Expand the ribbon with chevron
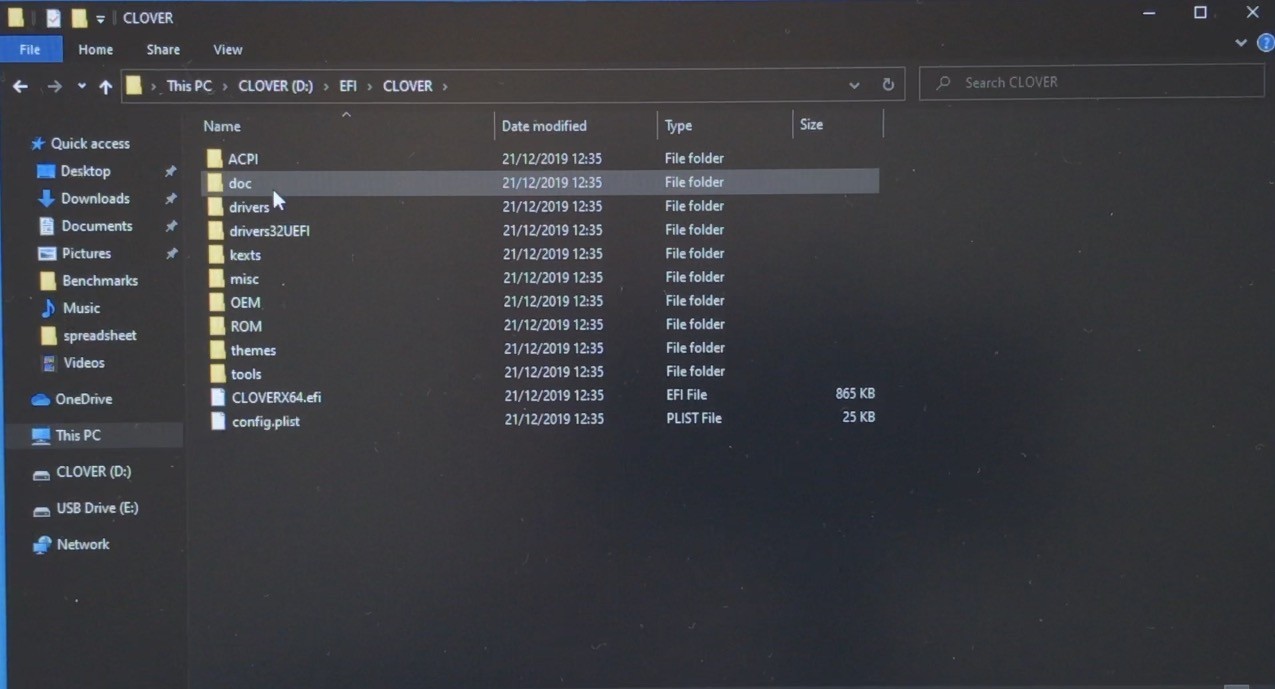This screenshot has height=689, width=1275. tap(1241, 43)
